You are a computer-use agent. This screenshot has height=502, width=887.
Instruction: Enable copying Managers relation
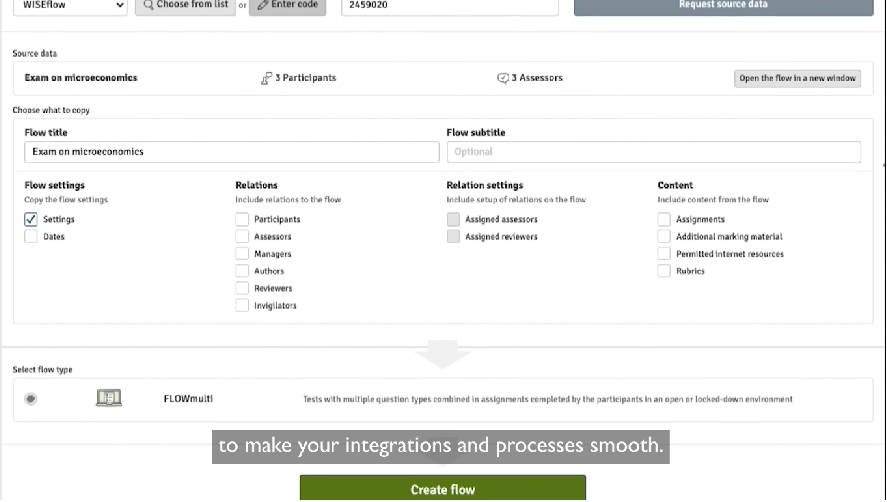point(242,254)
